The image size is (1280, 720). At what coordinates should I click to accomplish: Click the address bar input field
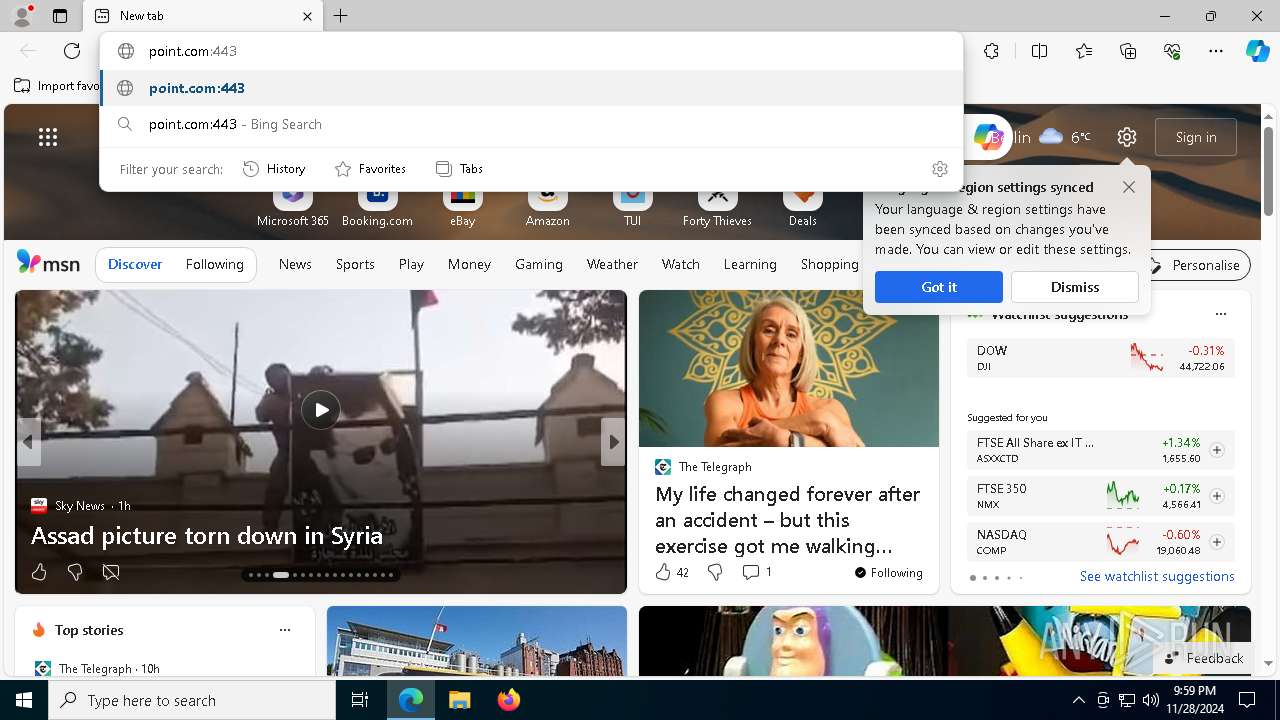[531, 51]
